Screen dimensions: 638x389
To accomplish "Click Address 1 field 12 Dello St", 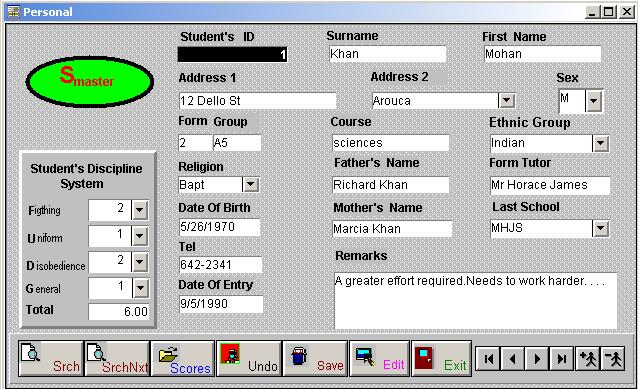I will (x=258, y=101).
